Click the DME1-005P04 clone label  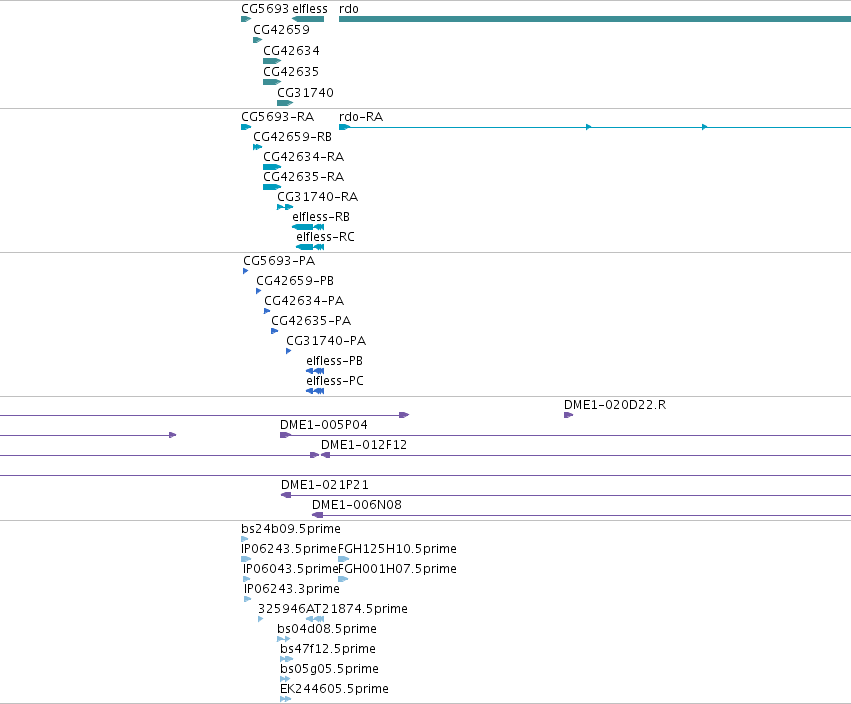323,424
